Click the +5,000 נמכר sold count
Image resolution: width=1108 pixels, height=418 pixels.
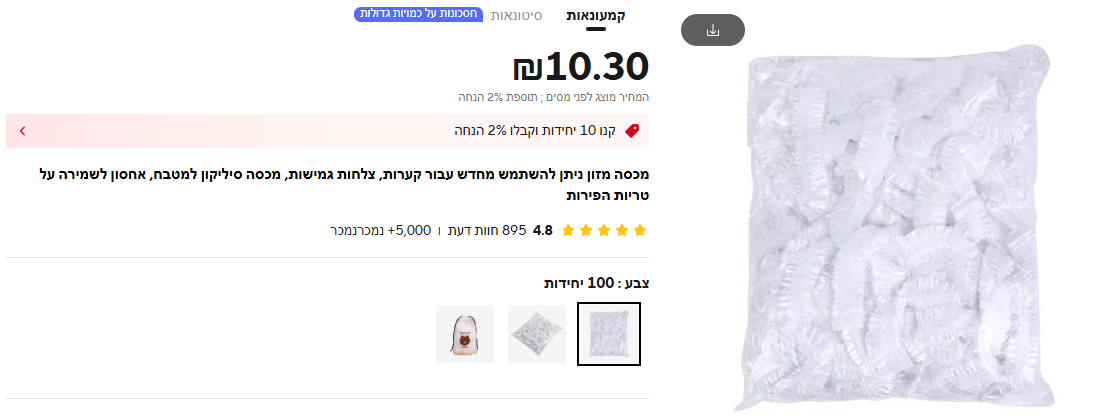coord(380,230)
